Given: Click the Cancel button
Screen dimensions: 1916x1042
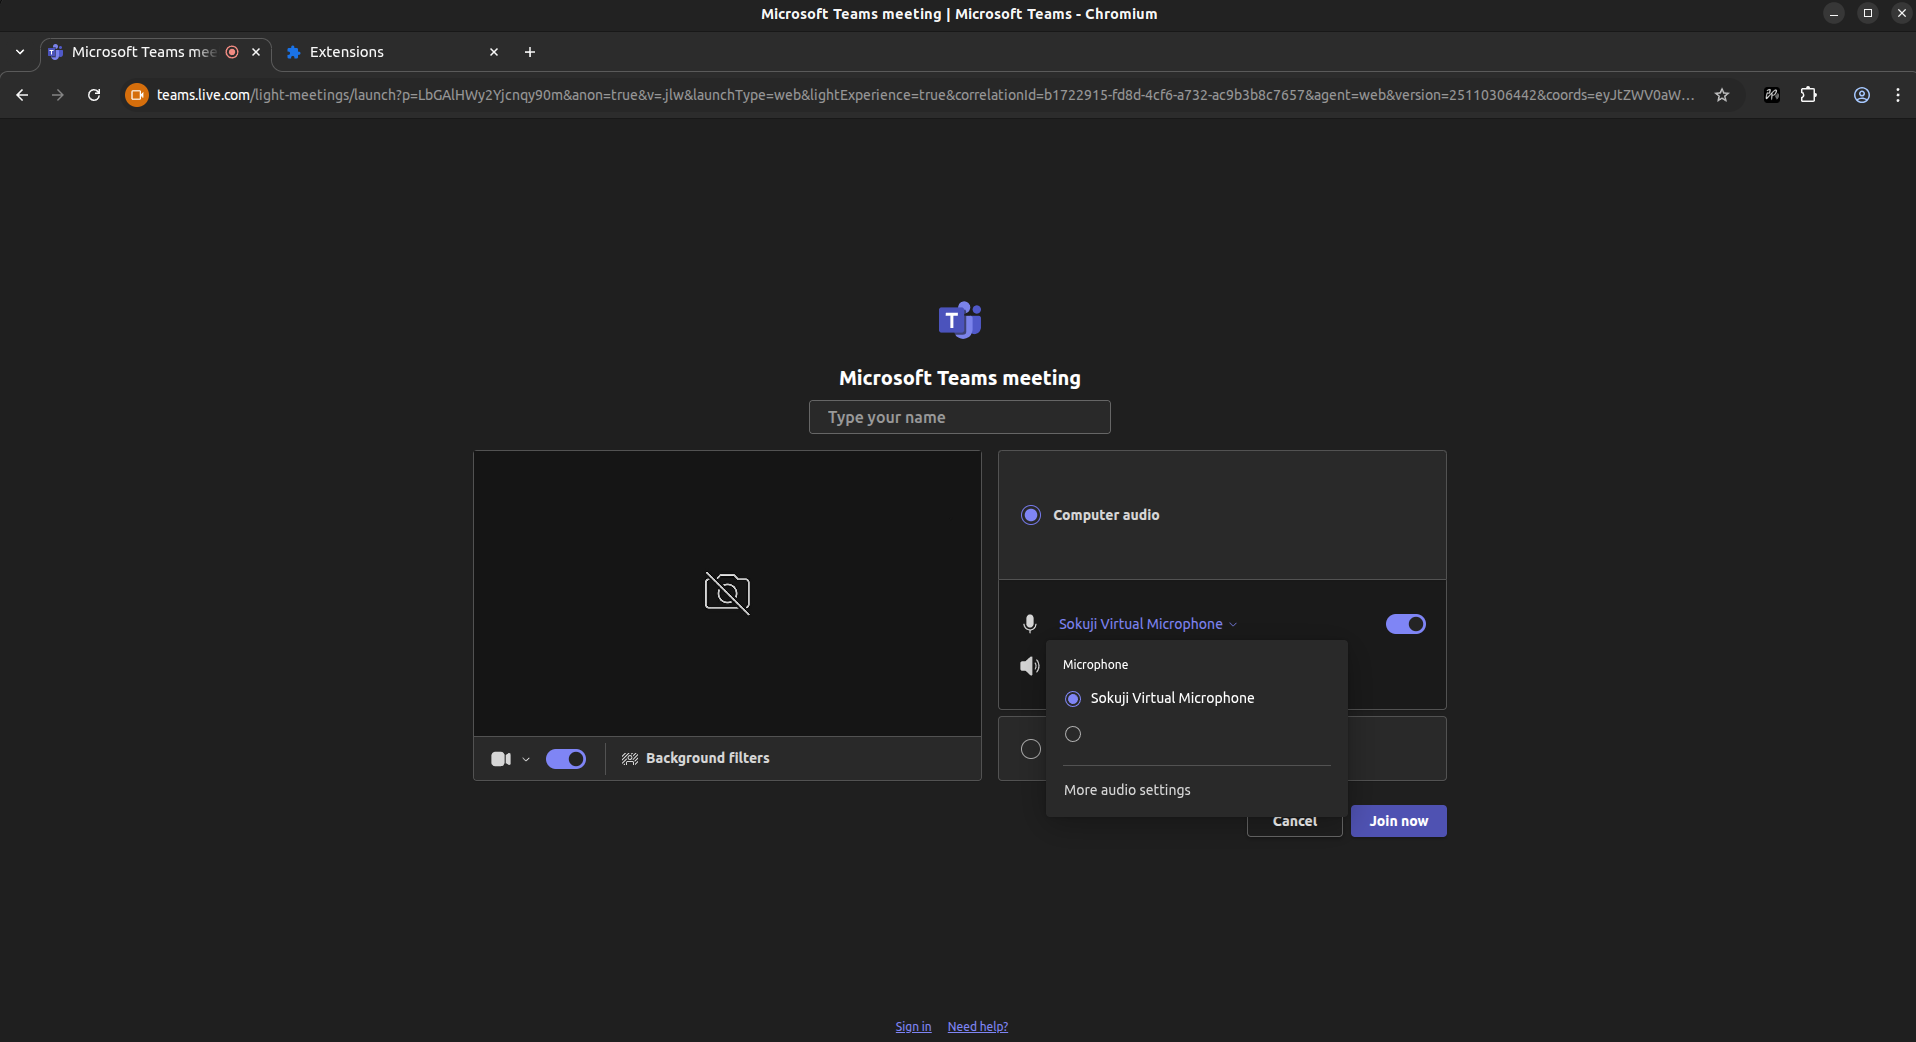Looking at the screenshot, I should pos(1295,821).
